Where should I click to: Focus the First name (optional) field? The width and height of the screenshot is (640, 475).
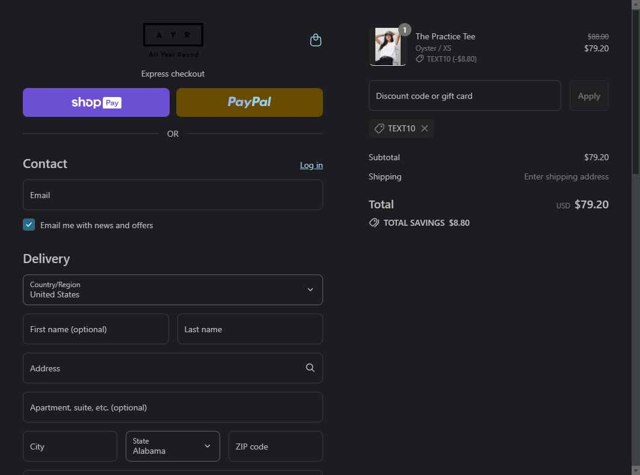[x=96, y=329]
